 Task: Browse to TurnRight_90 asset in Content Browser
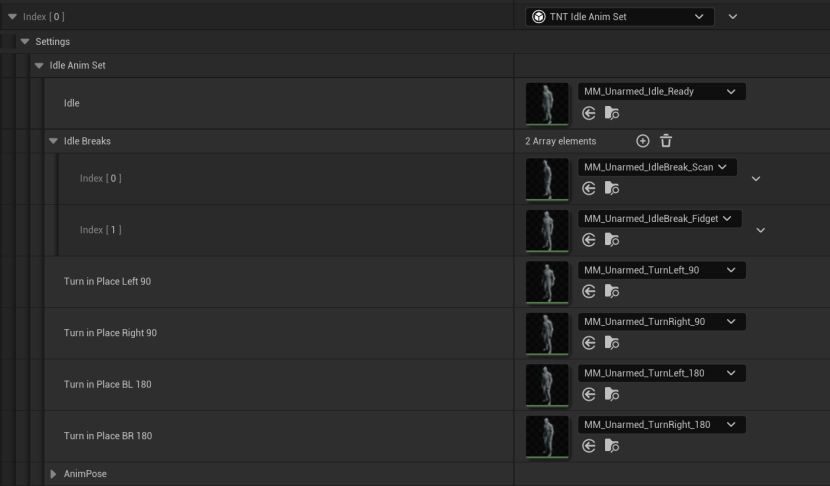tap(612, 343)
